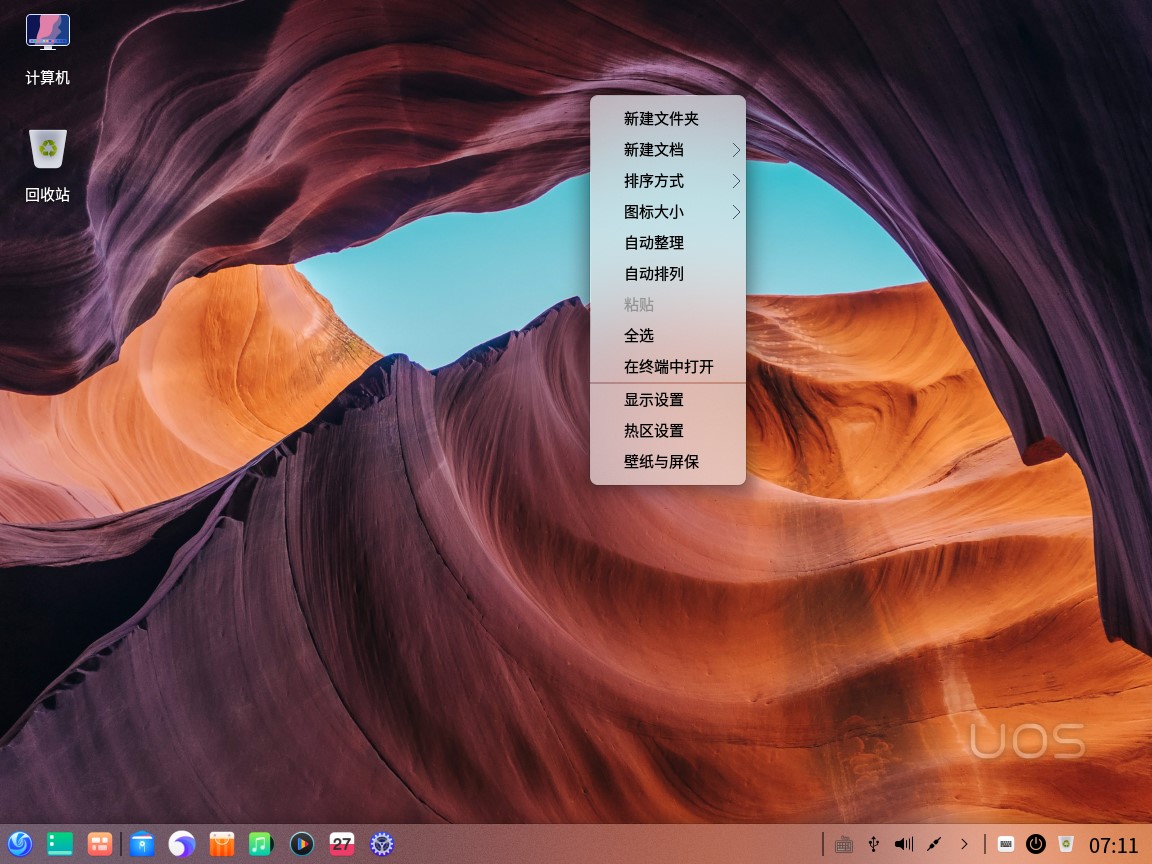Open the 计算机 desktop icon
The image size is (1152, 864).
point(48,48)
